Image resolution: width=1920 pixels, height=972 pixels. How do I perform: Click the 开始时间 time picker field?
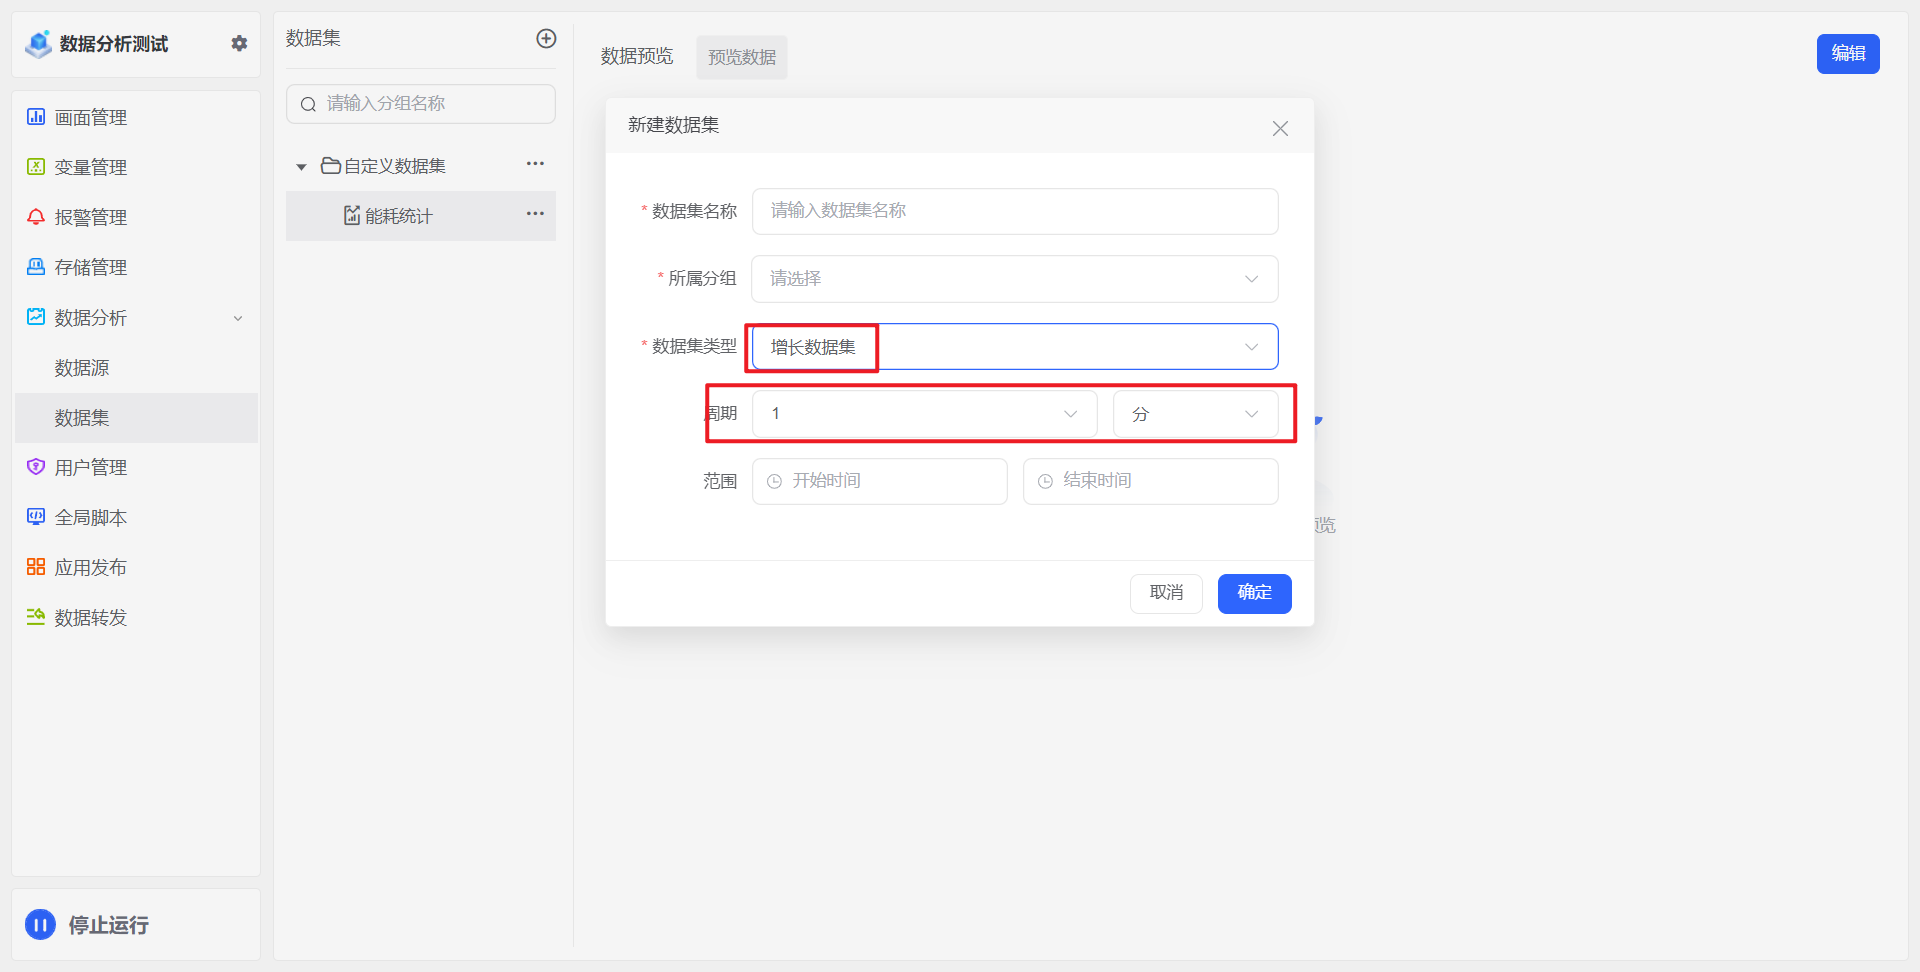tap(879, 481)
